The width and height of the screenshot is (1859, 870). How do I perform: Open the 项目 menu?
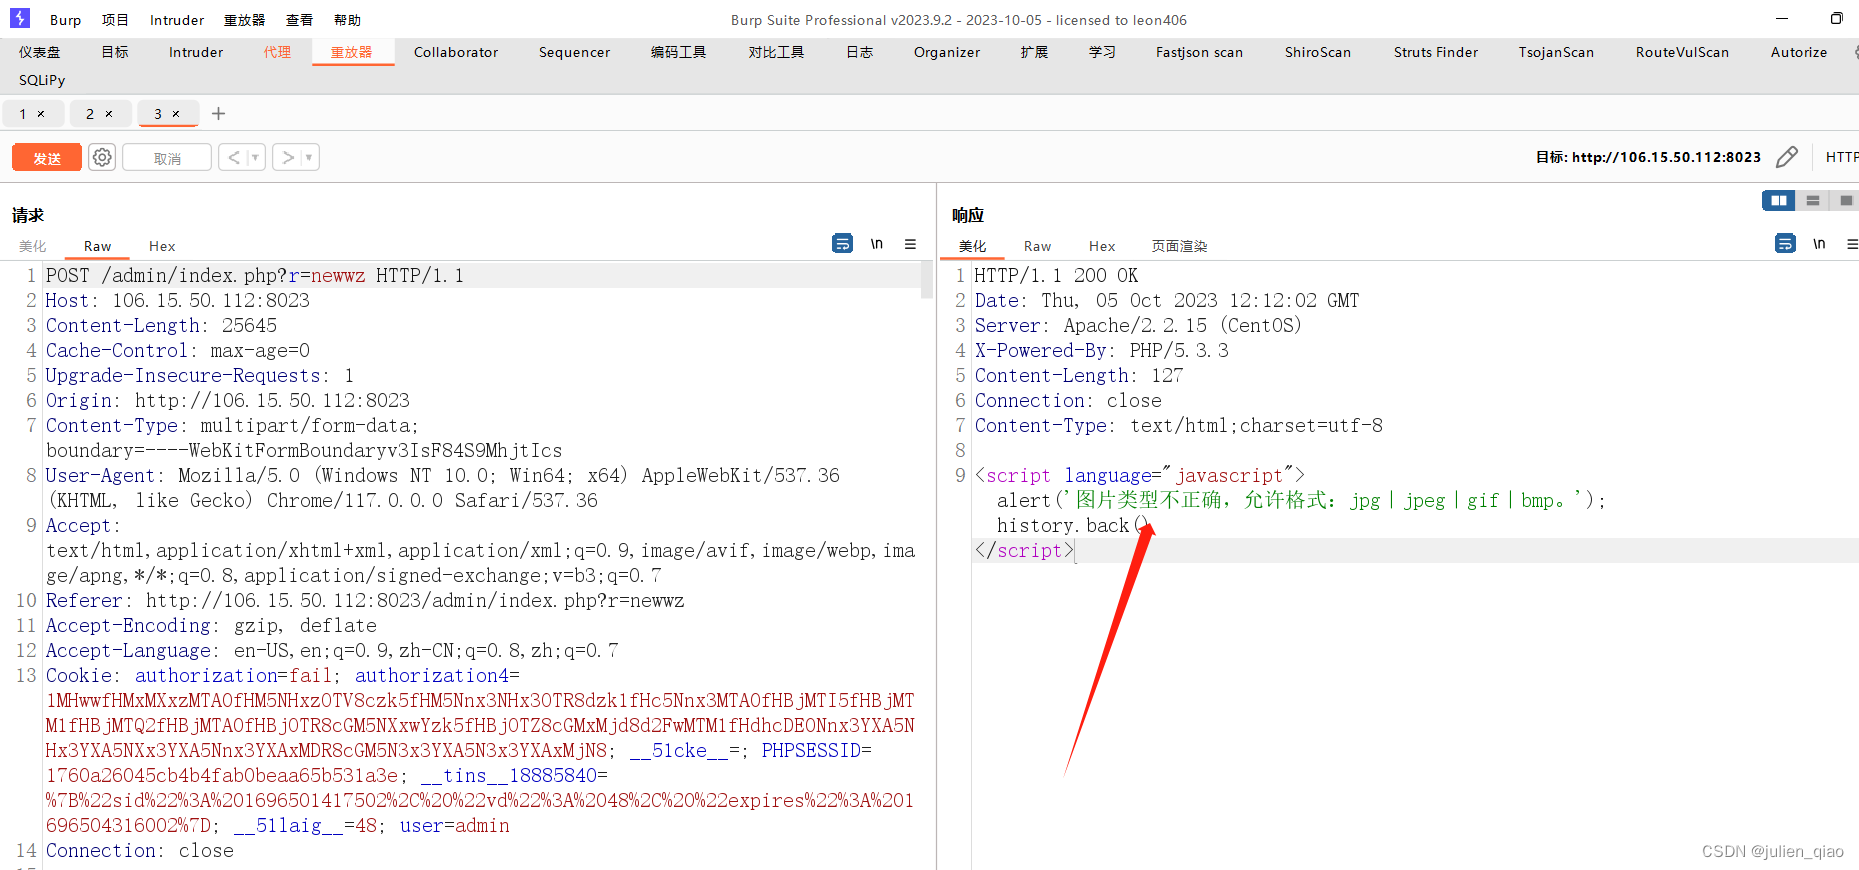pyautogui.click(x=115, y=20)
